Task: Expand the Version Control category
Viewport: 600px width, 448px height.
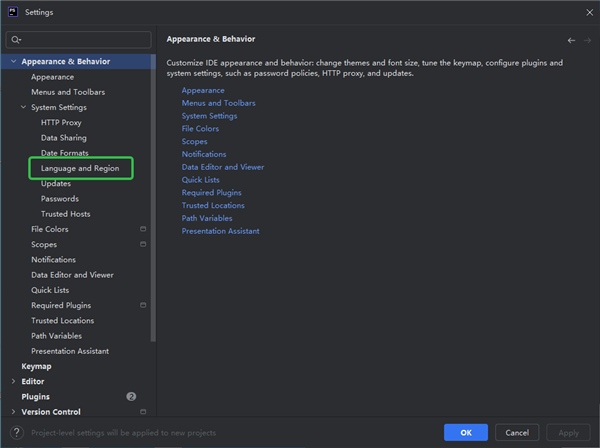Action: point(13,412)
